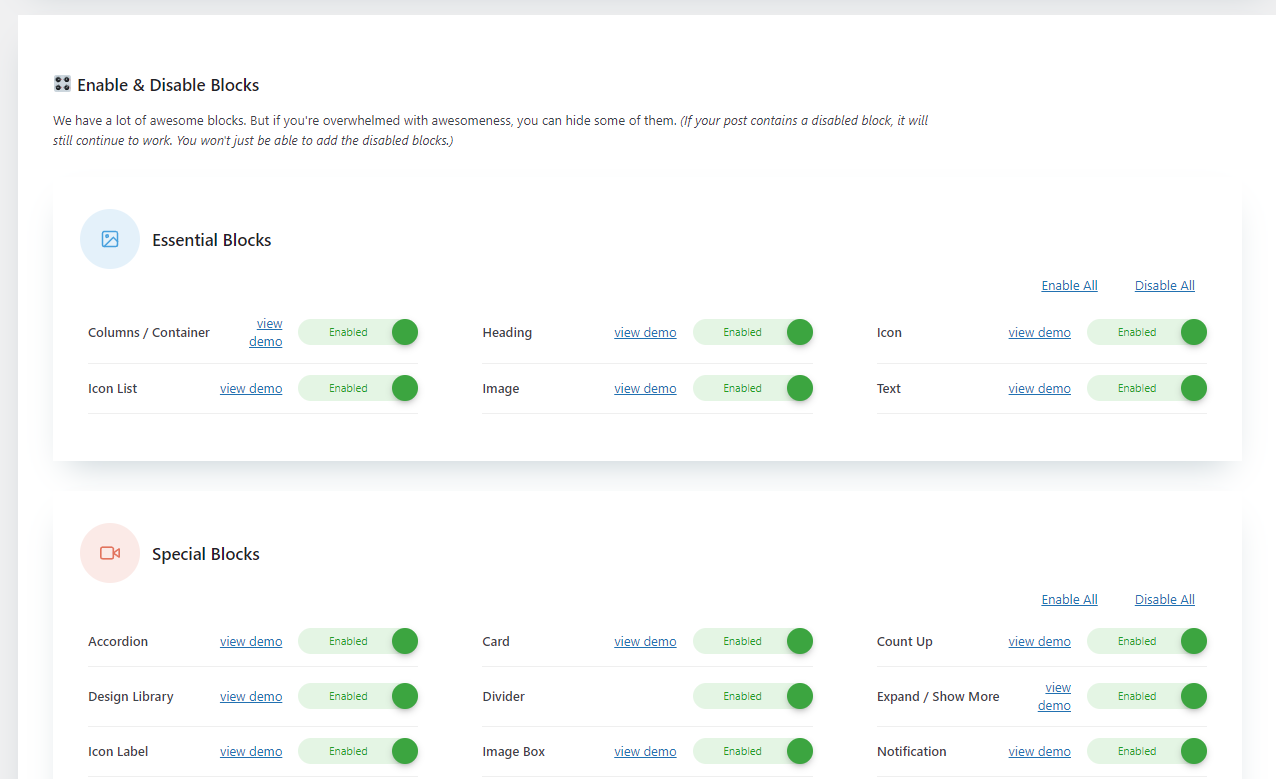The width and height of the screenshot is (1276, 779).
Task: Open view demo for Accordion block
Action: click(251, 641)
